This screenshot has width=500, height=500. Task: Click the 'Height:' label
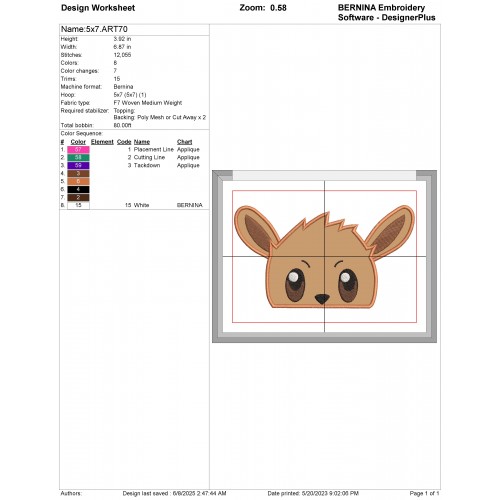click(69, 39)
